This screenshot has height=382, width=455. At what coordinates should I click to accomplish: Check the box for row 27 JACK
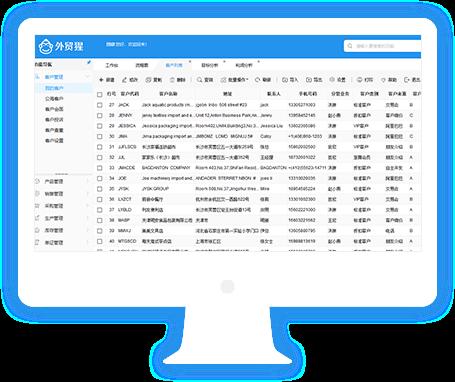(100, 105)
